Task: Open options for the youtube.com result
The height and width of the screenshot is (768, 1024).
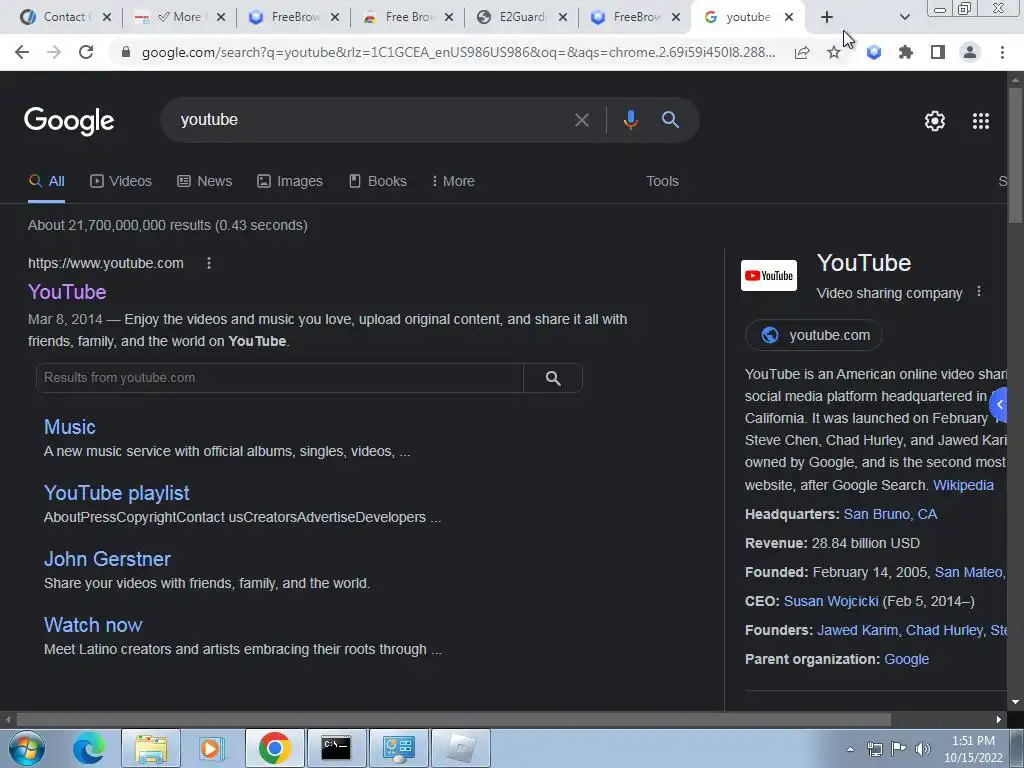Action: point(209,263)
